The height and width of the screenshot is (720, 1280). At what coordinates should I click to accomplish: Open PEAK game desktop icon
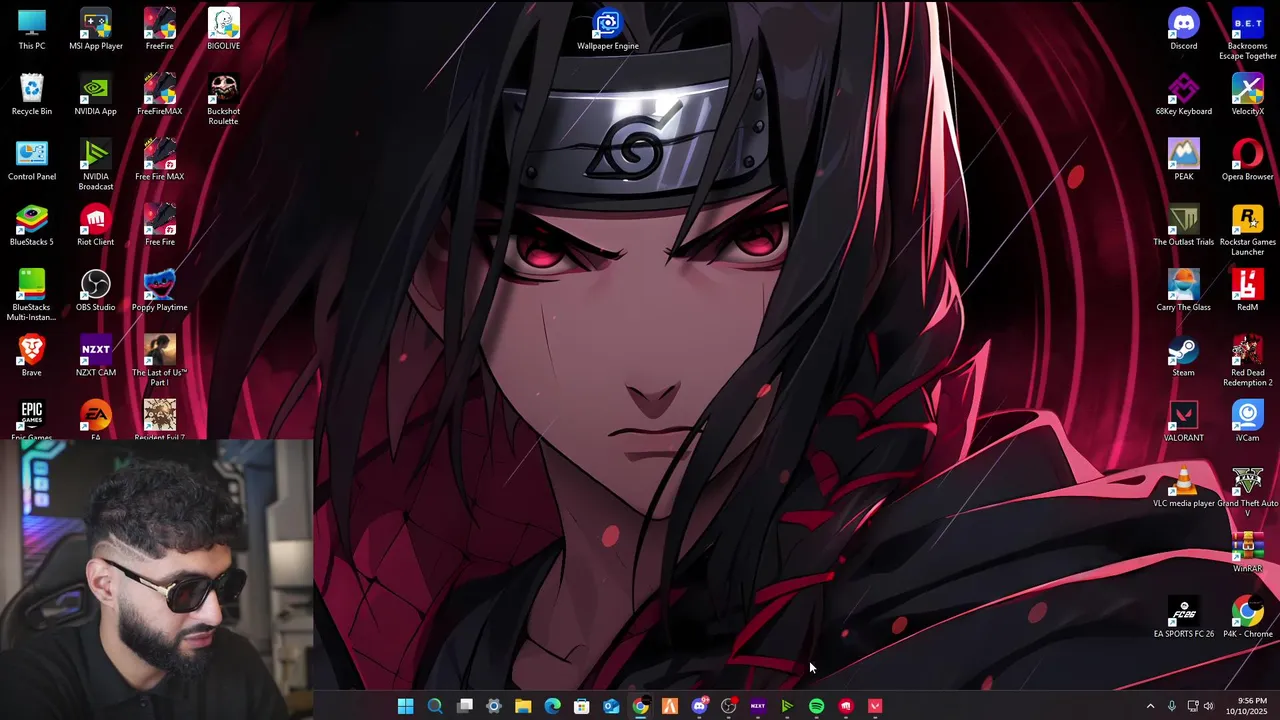(x=1184, y=160)
